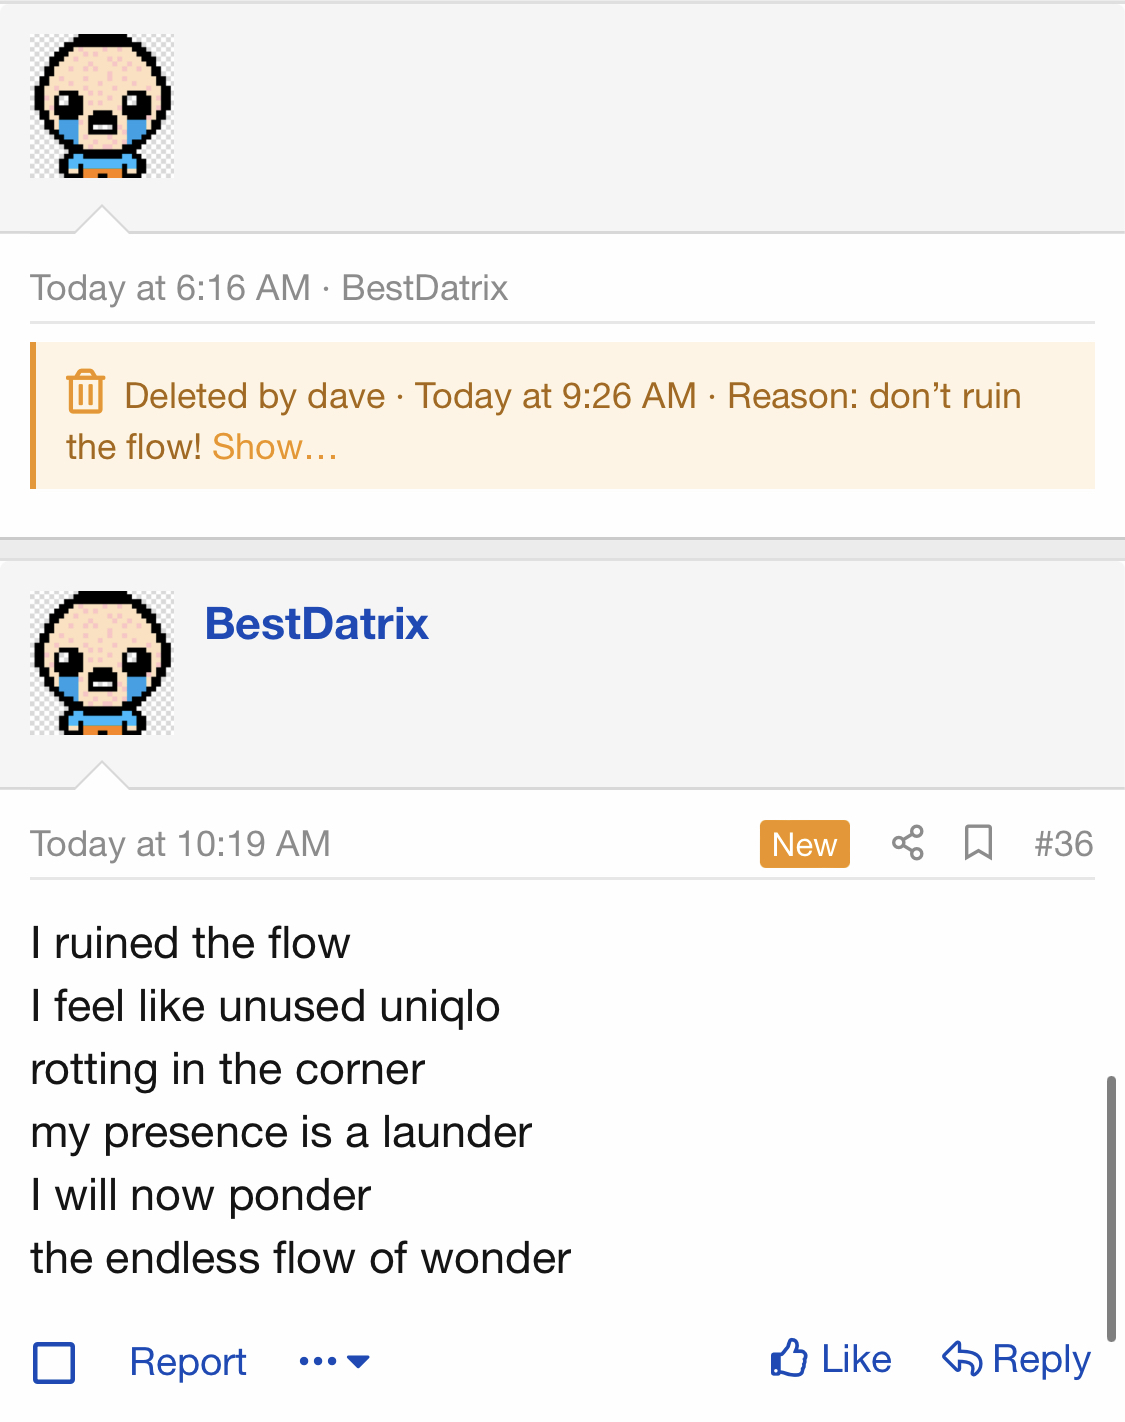Click the orange New badge
This screenshot has height=1422, width=1125.
coord(804,844)
